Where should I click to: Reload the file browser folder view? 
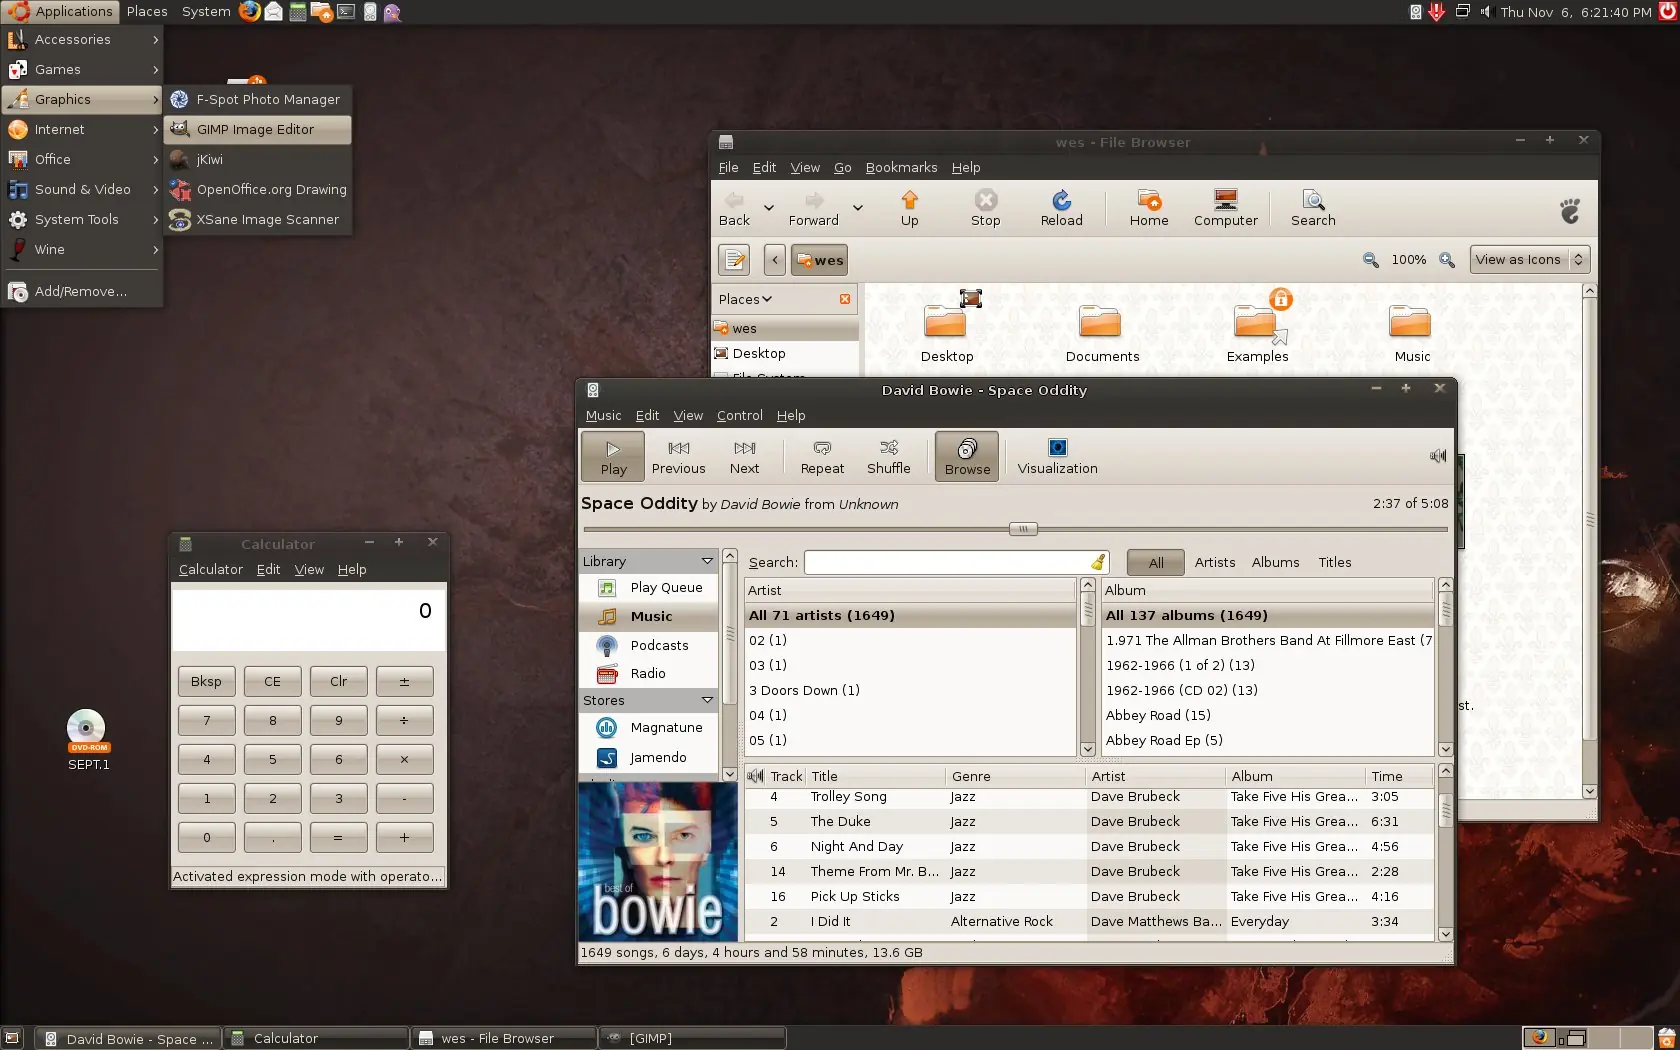1061,209
